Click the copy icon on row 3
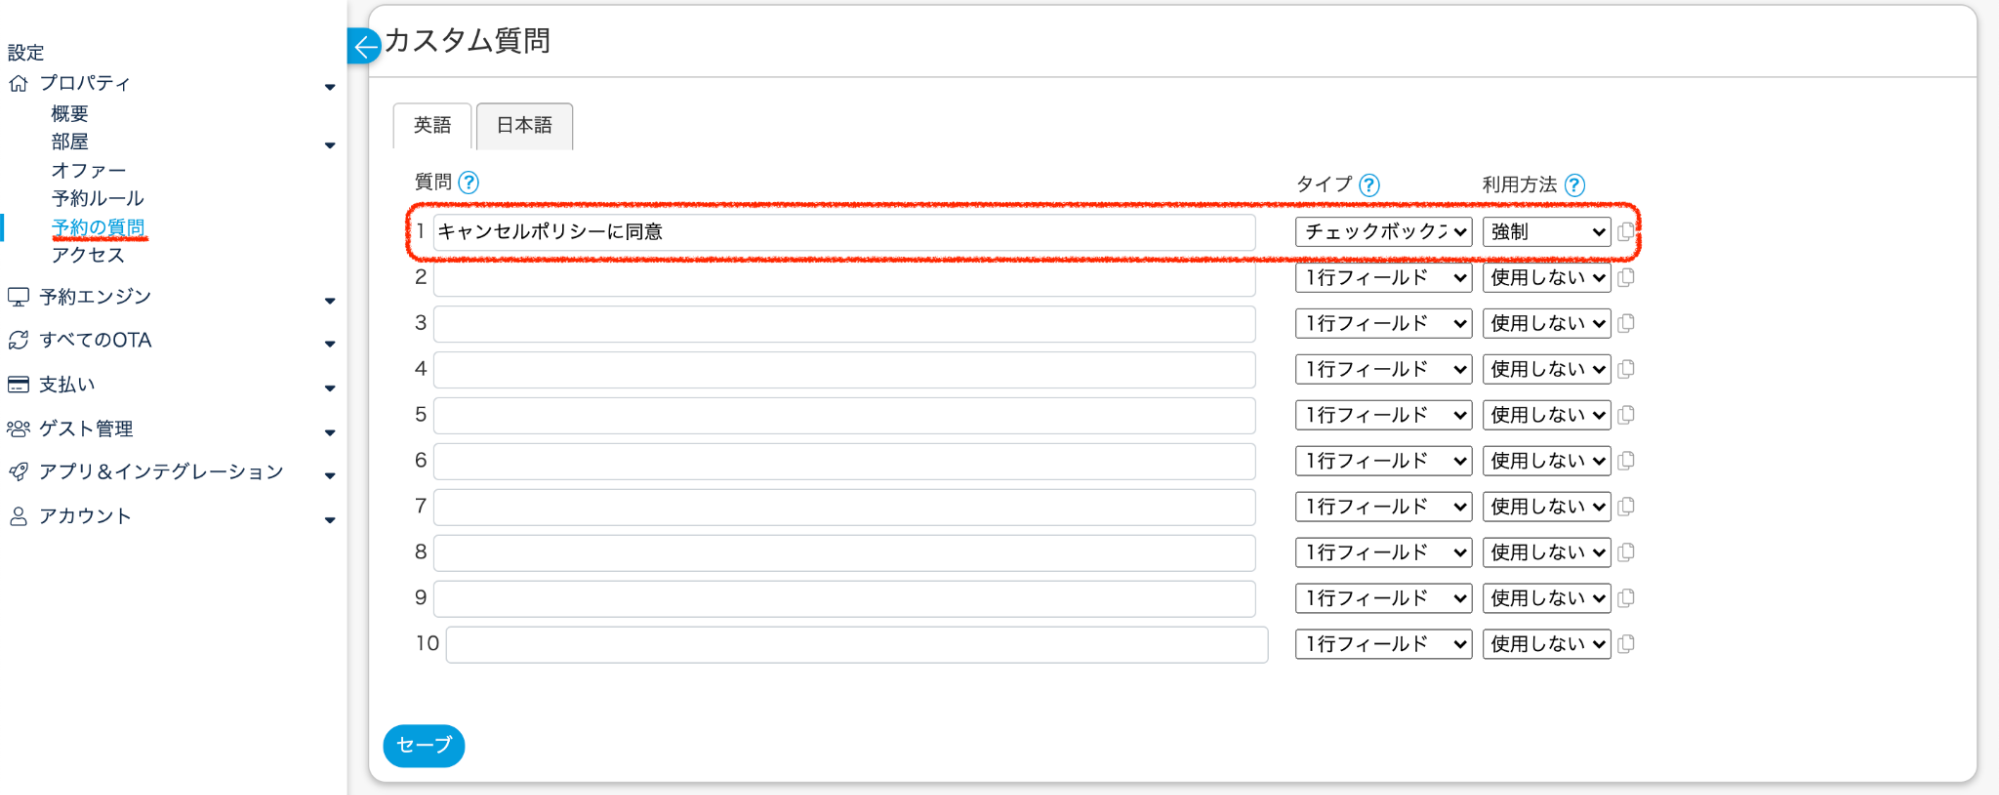This screenshot has width=1999, height=795. pos(1626,323)
